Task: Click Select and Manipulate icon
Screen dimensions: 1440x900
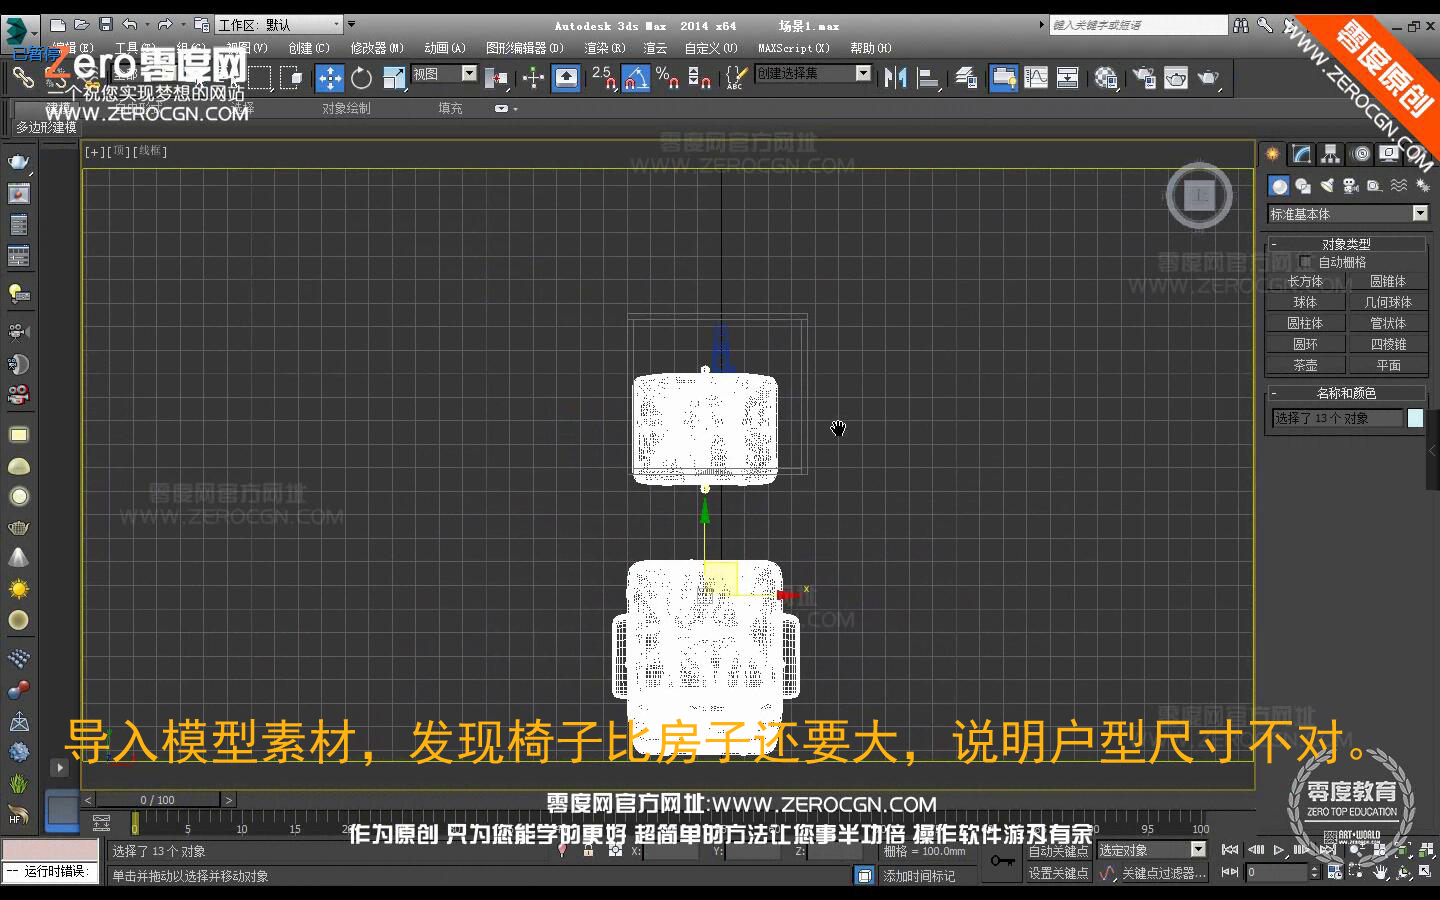Action: pyautogui.click(x=533, y=78)
